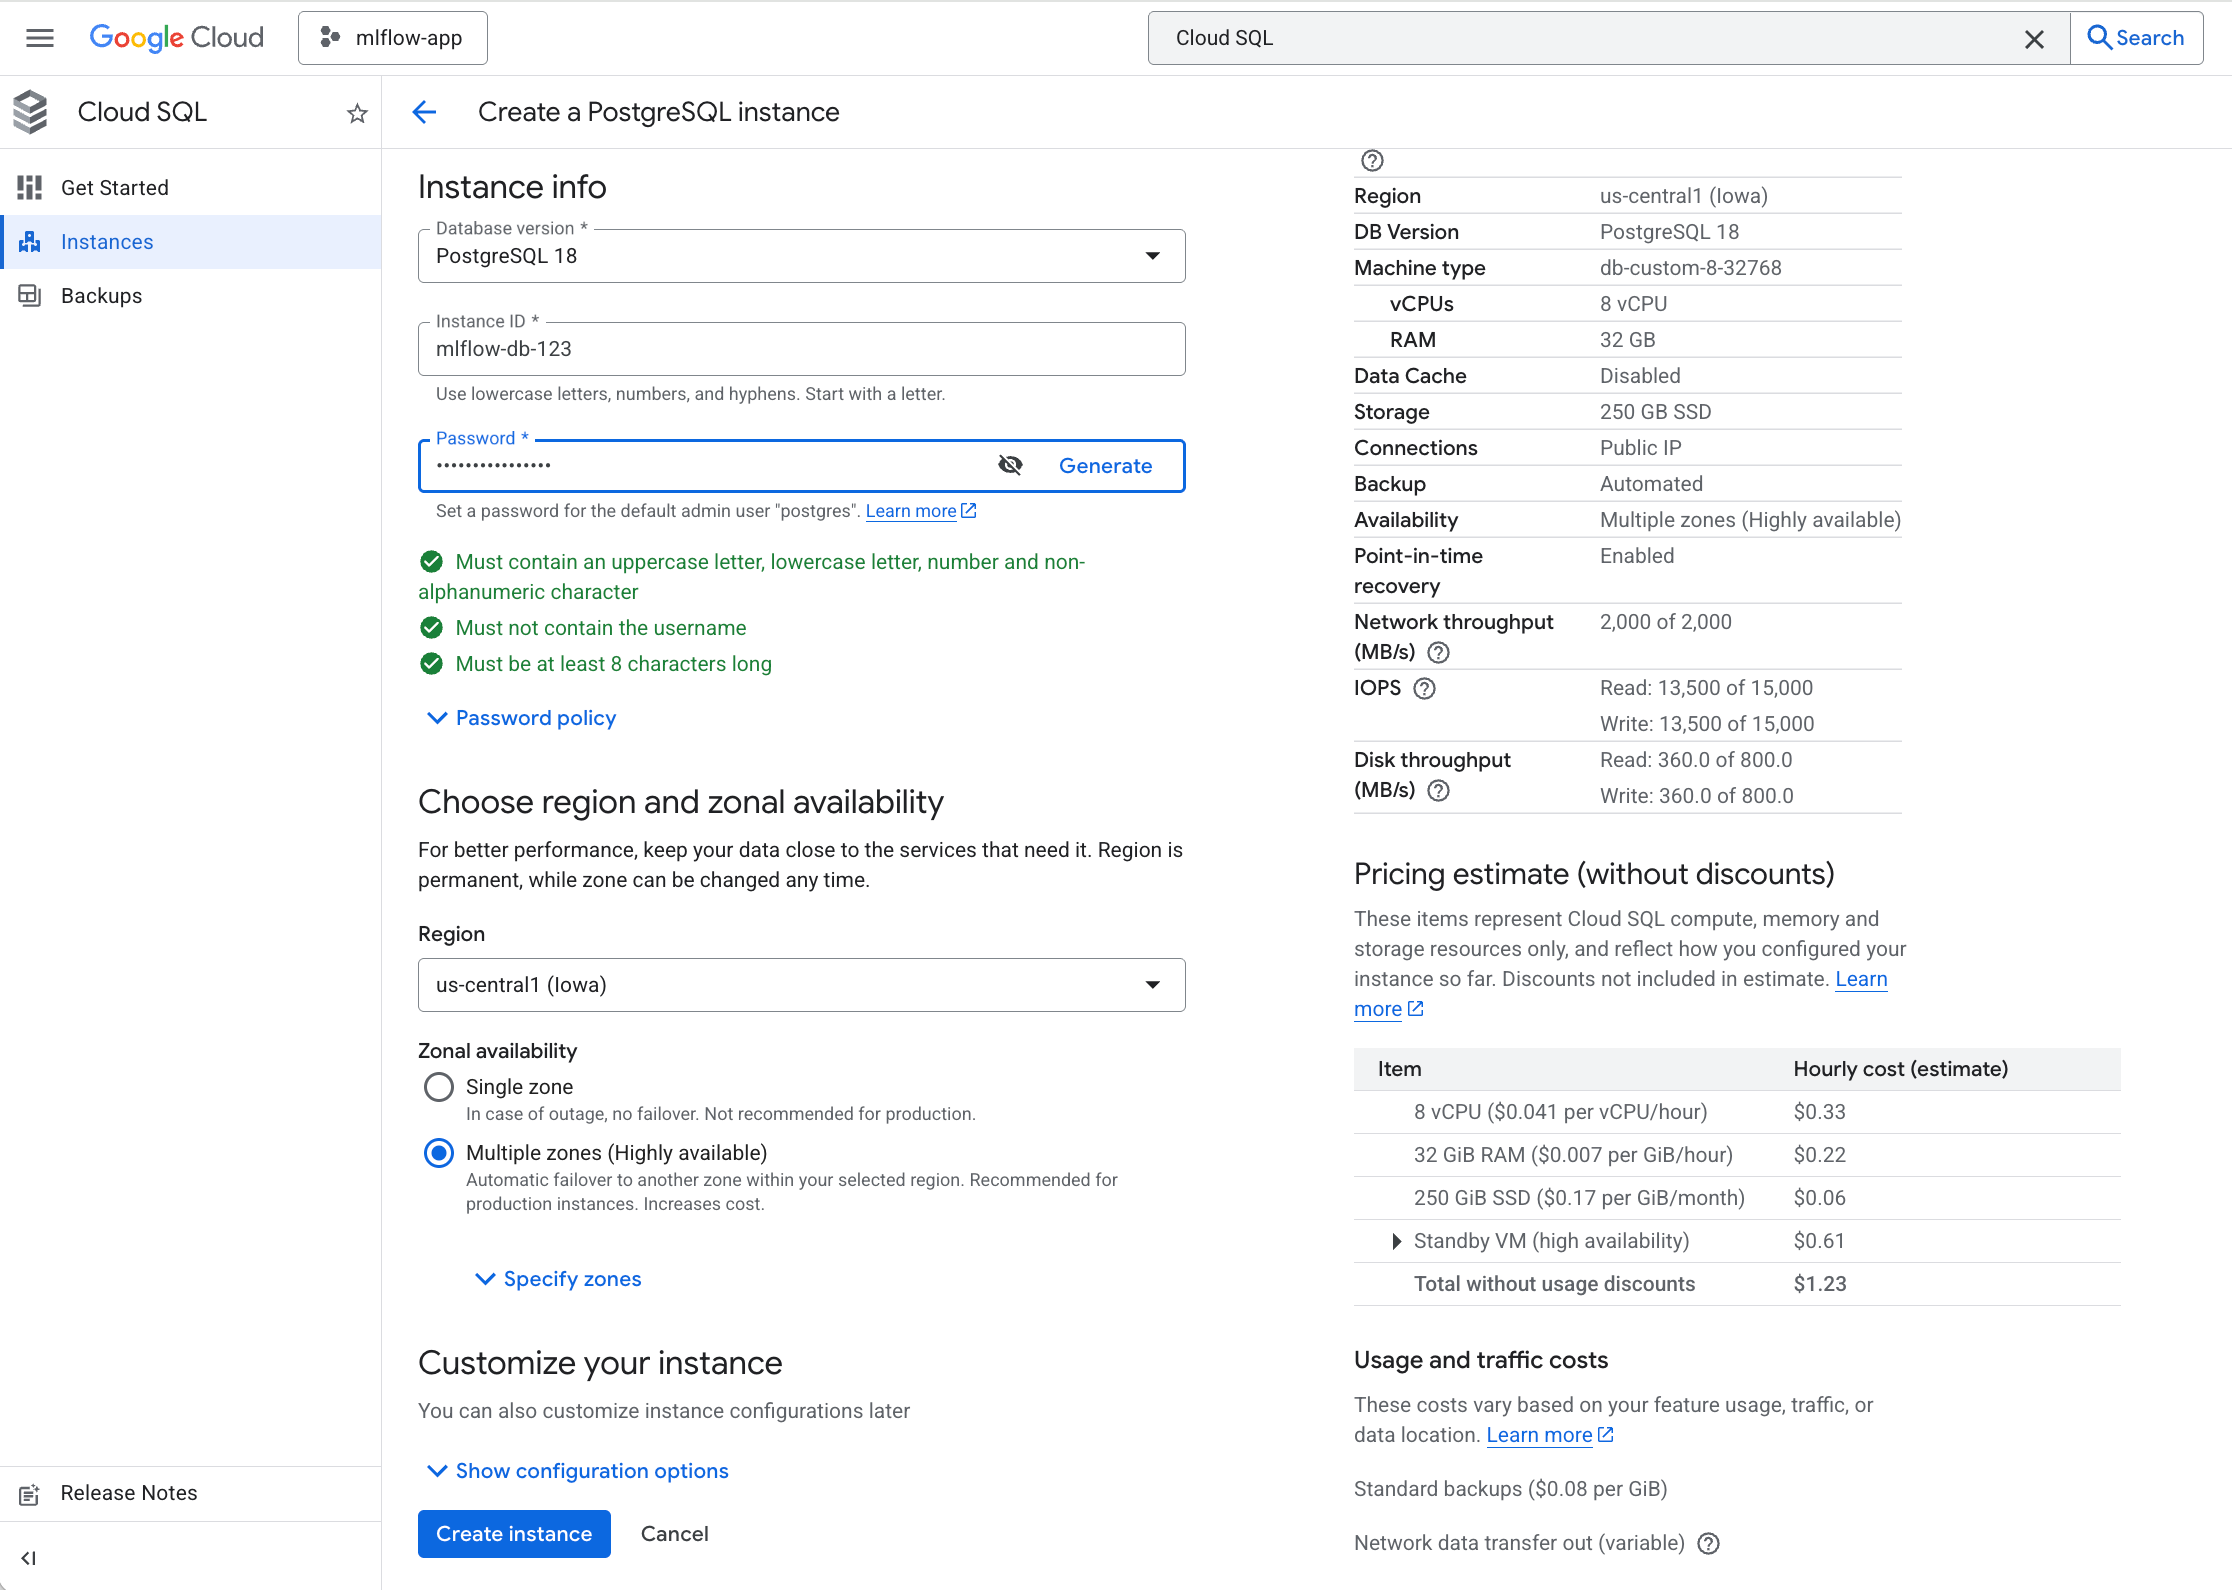Image resolution: width=2232 pixels, height=1590 pixels.
Task: Expand the Standby VM pricing row
Action: [1396, 1241]
